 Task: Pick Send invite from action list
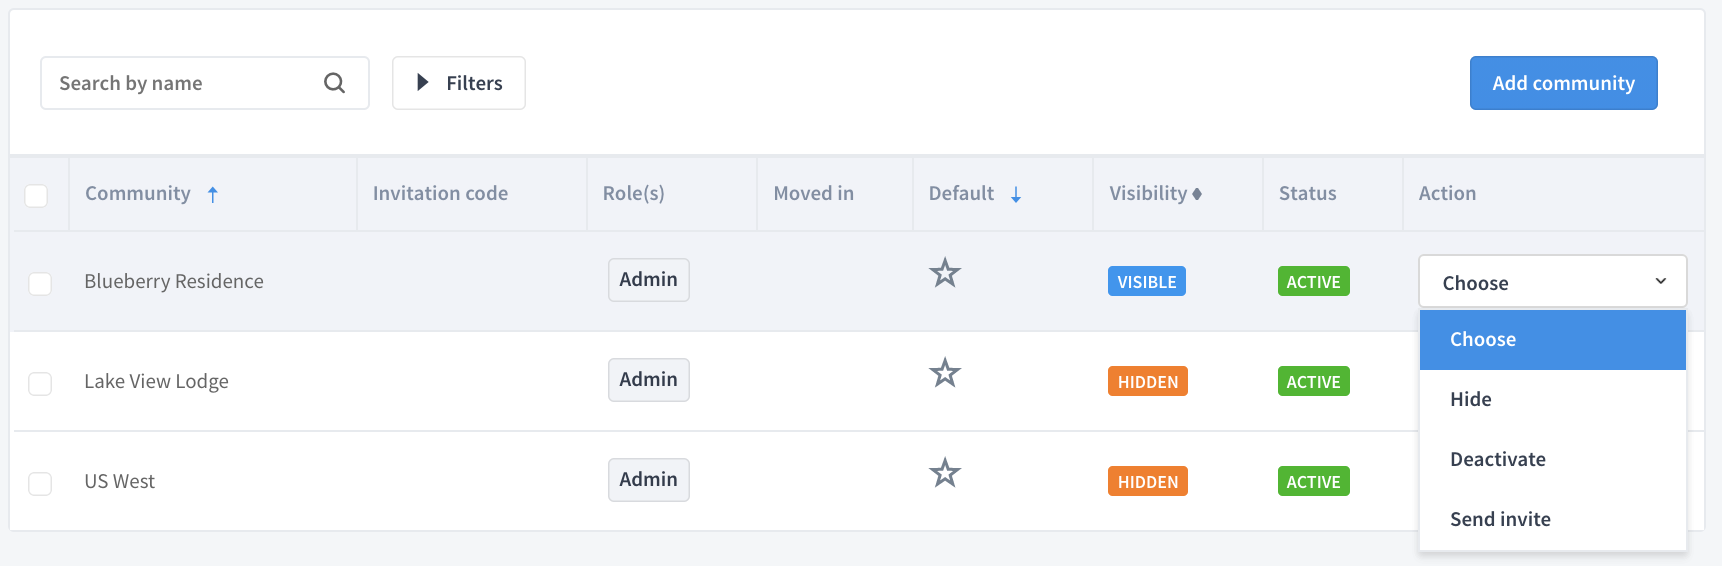[x=1552, y=519]
